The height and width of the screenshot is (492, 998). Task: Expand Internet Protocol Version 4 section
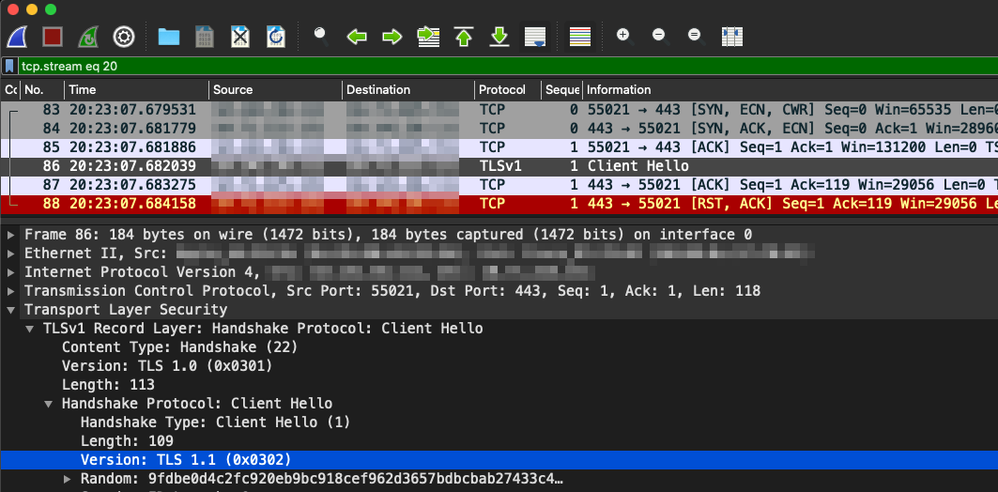10,272
